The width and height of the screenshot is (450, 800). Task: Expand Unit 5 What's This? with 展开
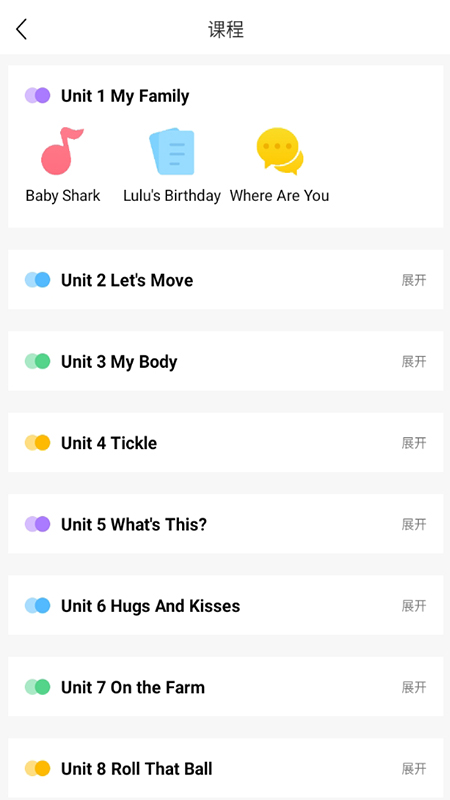coord(414,524)
